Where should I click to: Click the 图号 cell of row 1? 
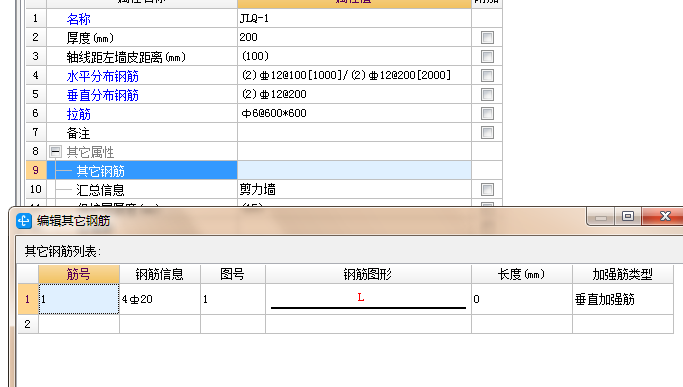tap(233, 299)
